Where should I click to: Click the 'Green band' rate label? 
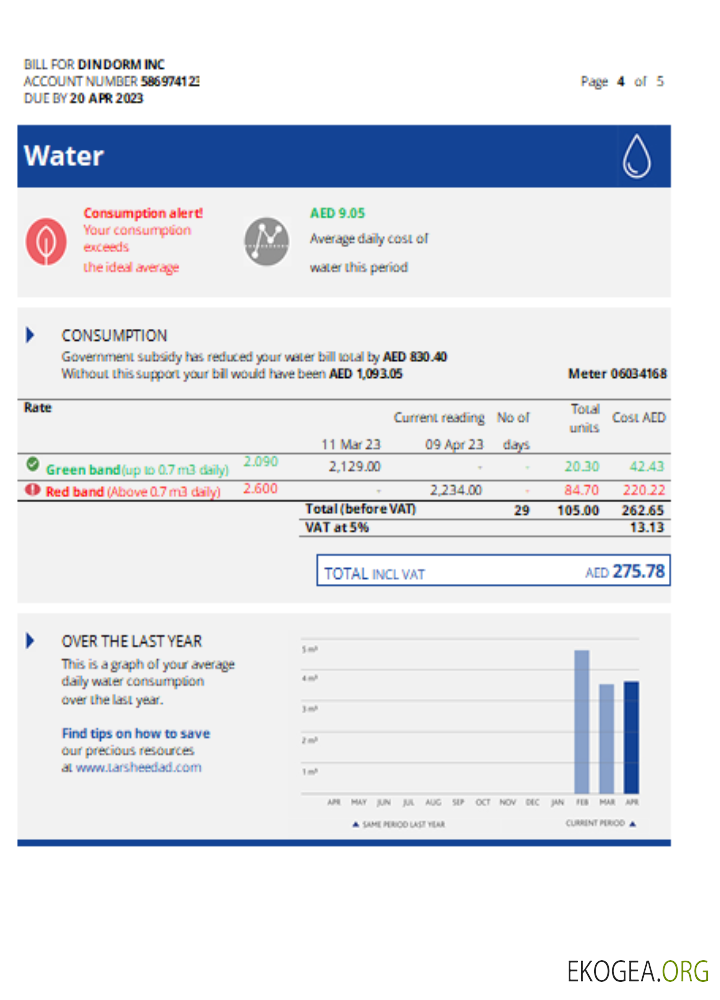(83, 470)
